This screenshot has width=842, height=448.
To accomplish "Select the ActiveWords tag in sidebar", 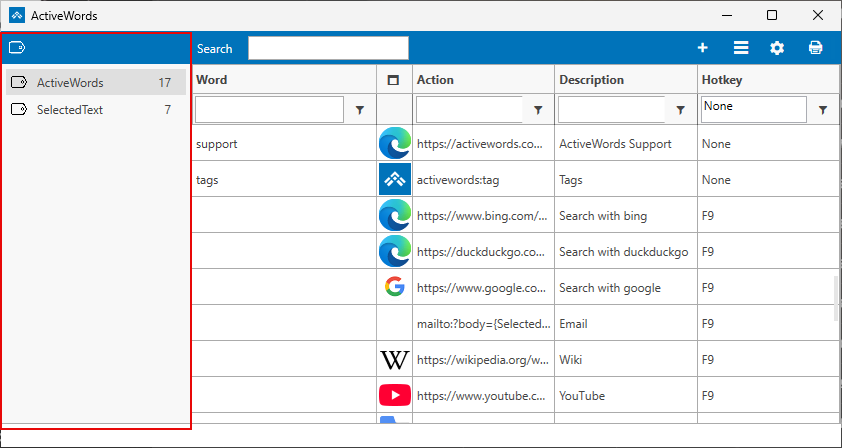I will pyautogui.click(x=70, y=83).
